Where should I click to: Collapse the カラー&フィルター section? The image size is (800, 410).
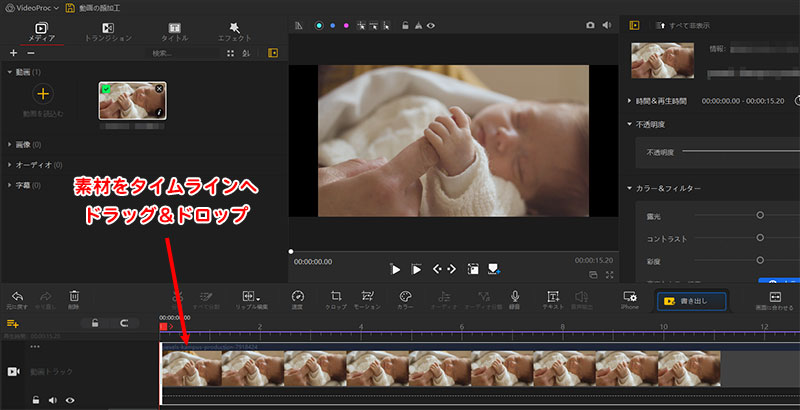pos(630,188)
